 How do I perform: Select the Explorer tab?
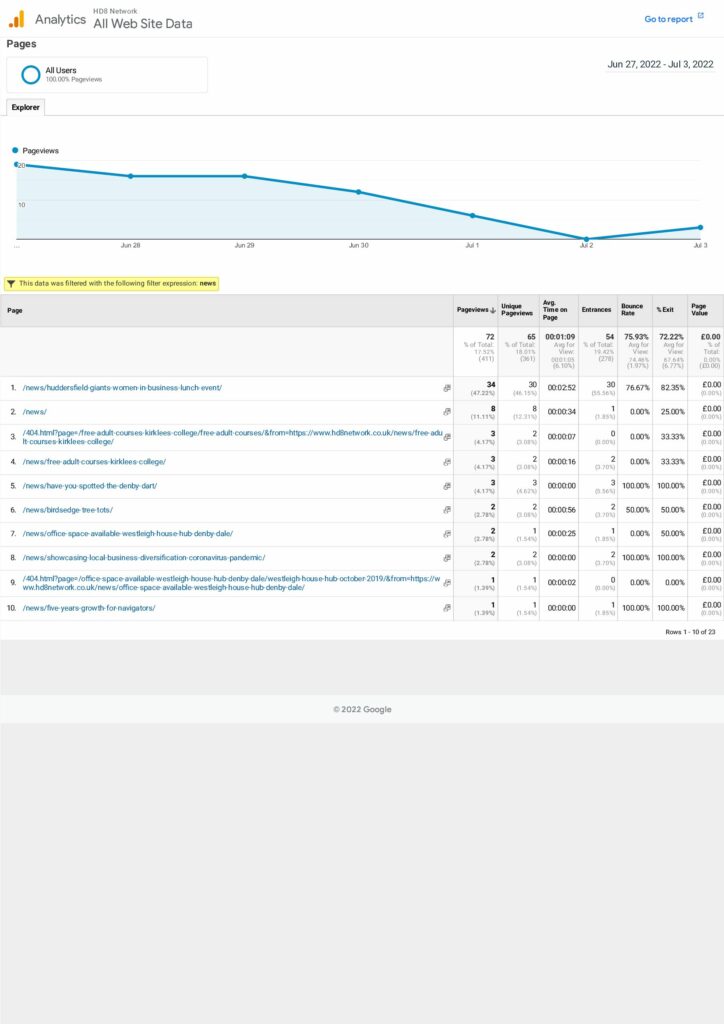pos(25,107)
